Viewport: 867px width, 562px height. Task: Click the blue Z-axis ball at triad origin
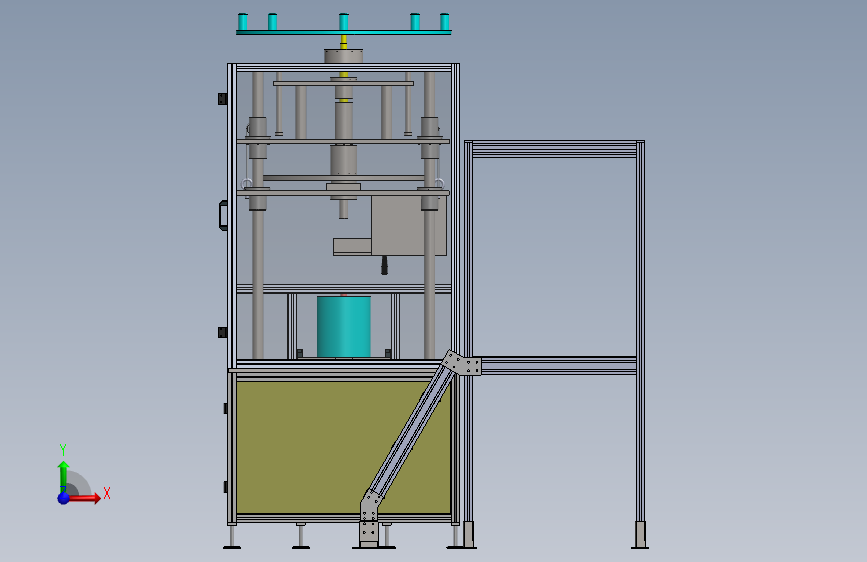tap(64, 498)
